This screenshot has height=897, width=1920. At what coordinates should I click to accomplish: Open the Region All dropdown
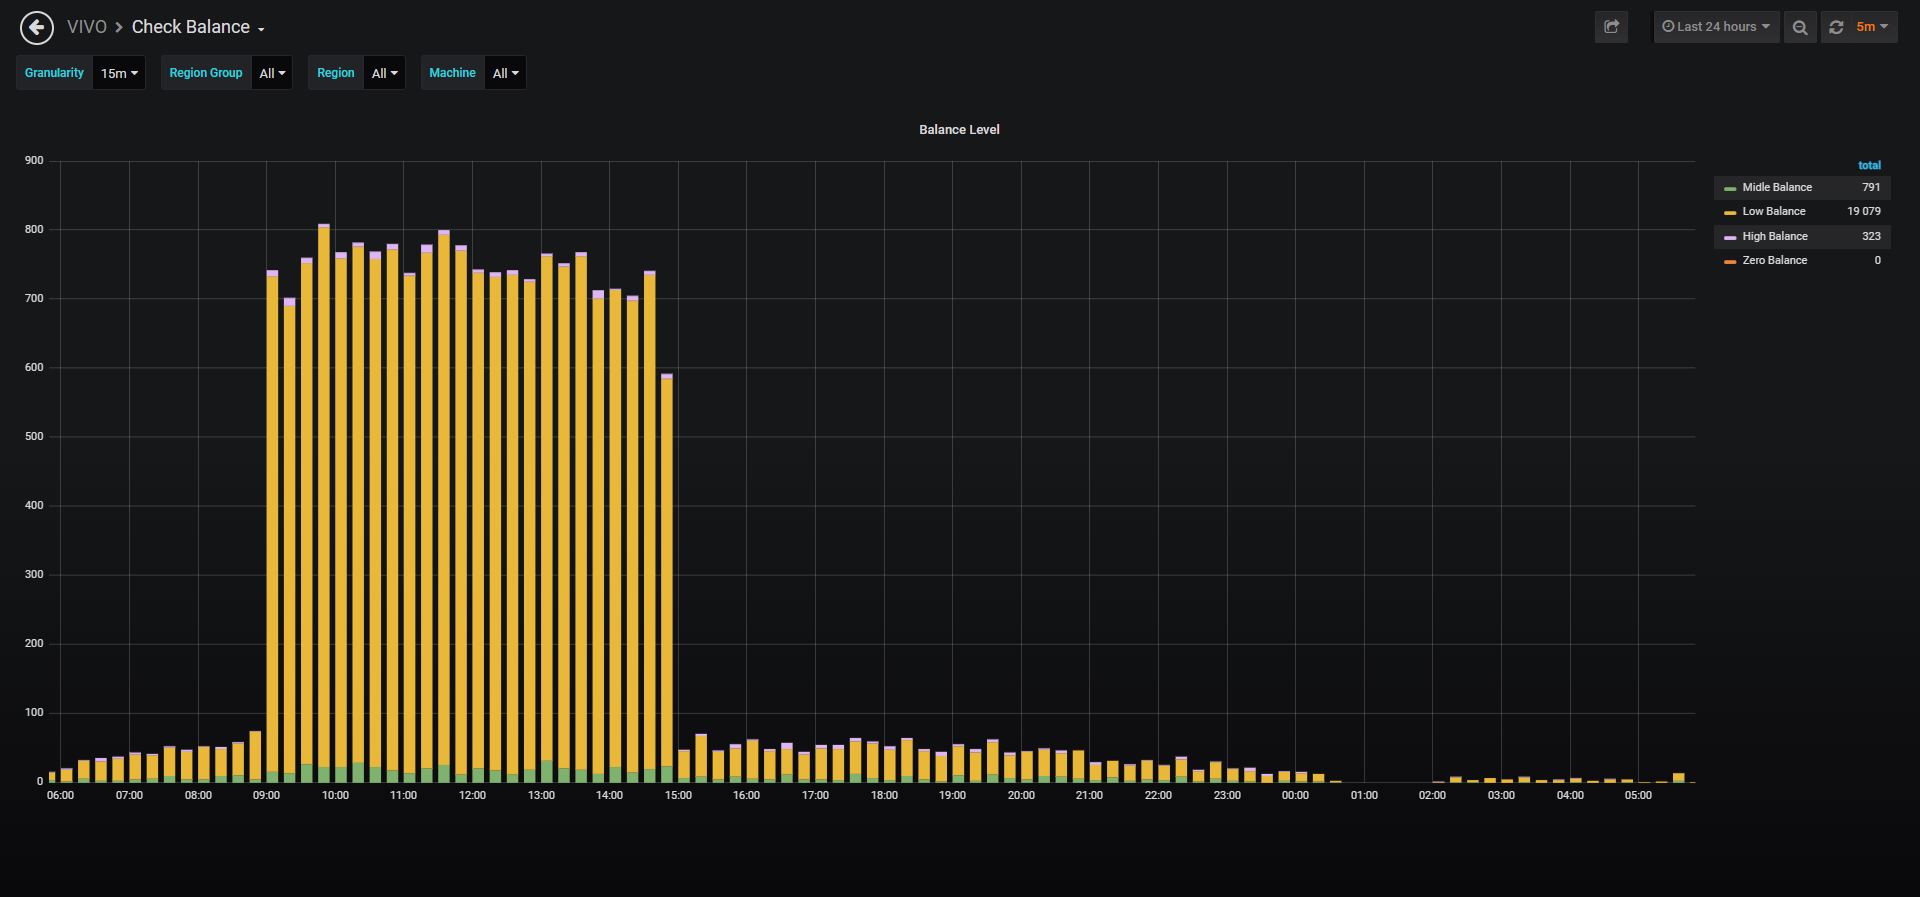click(384, 73)
